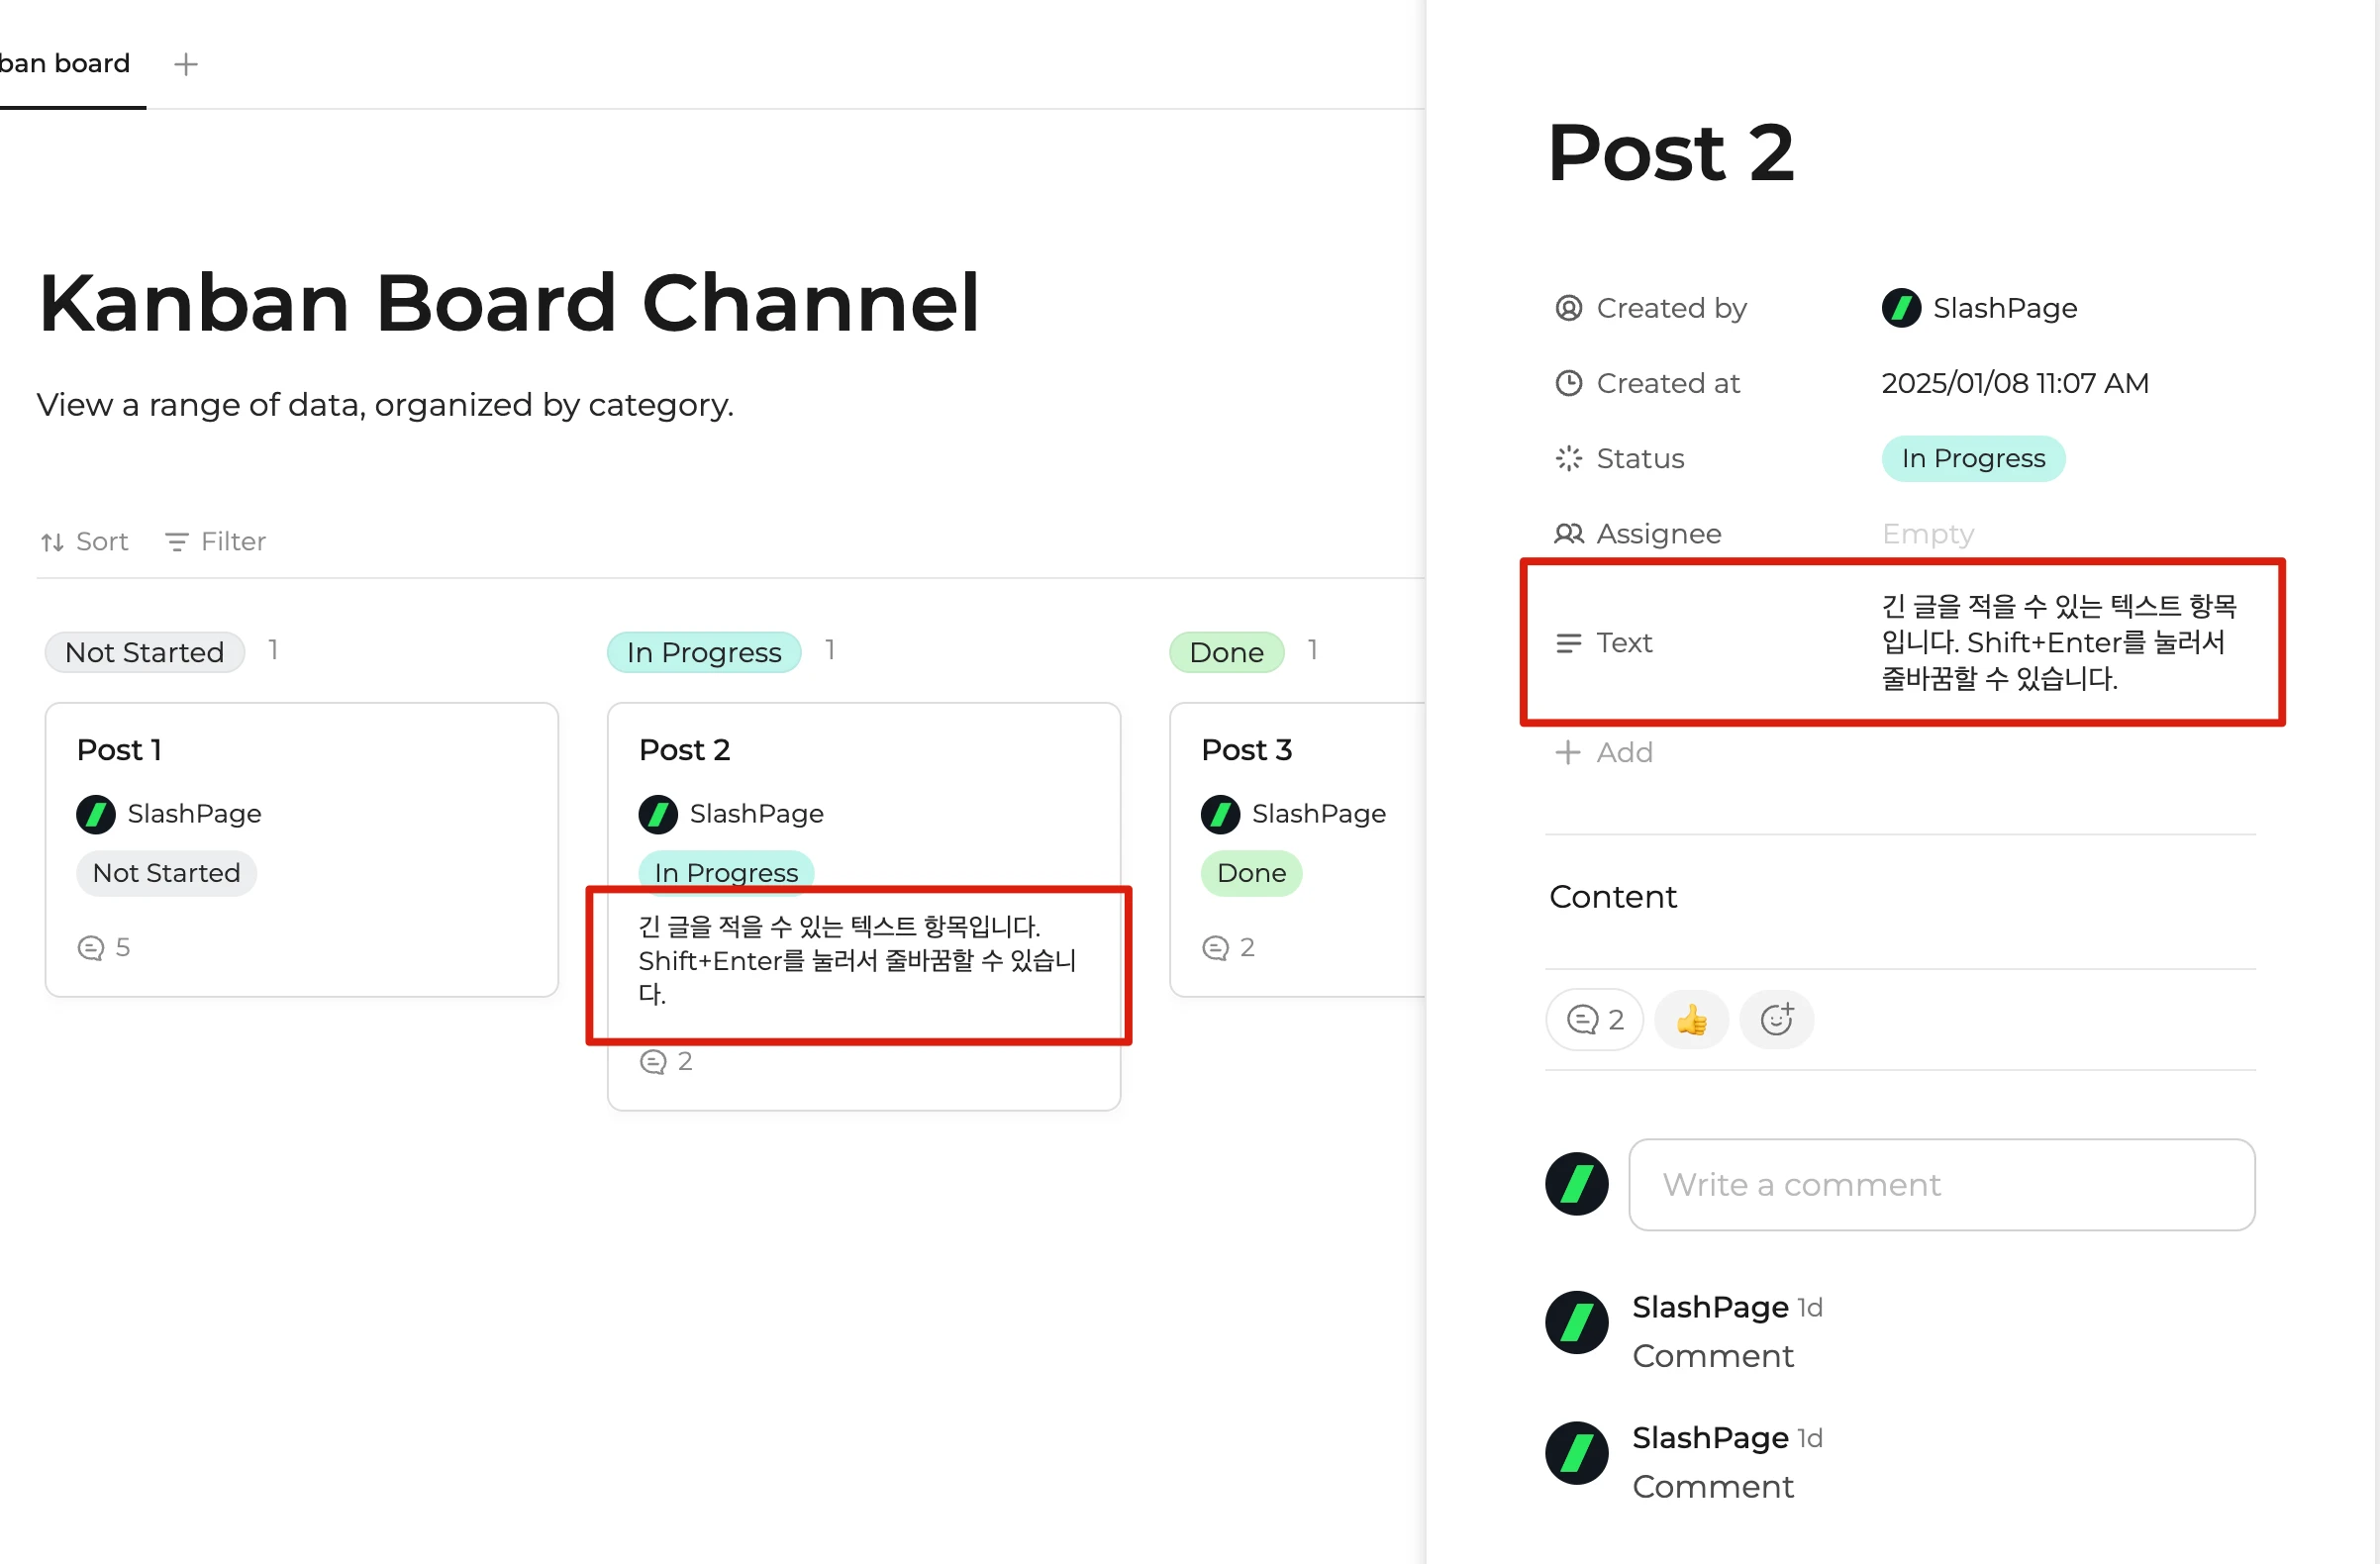The image size is (2380, 1564).
Task: Click the Empty Assignee field
Action: pyautogui.click(x=1927, y=534)
